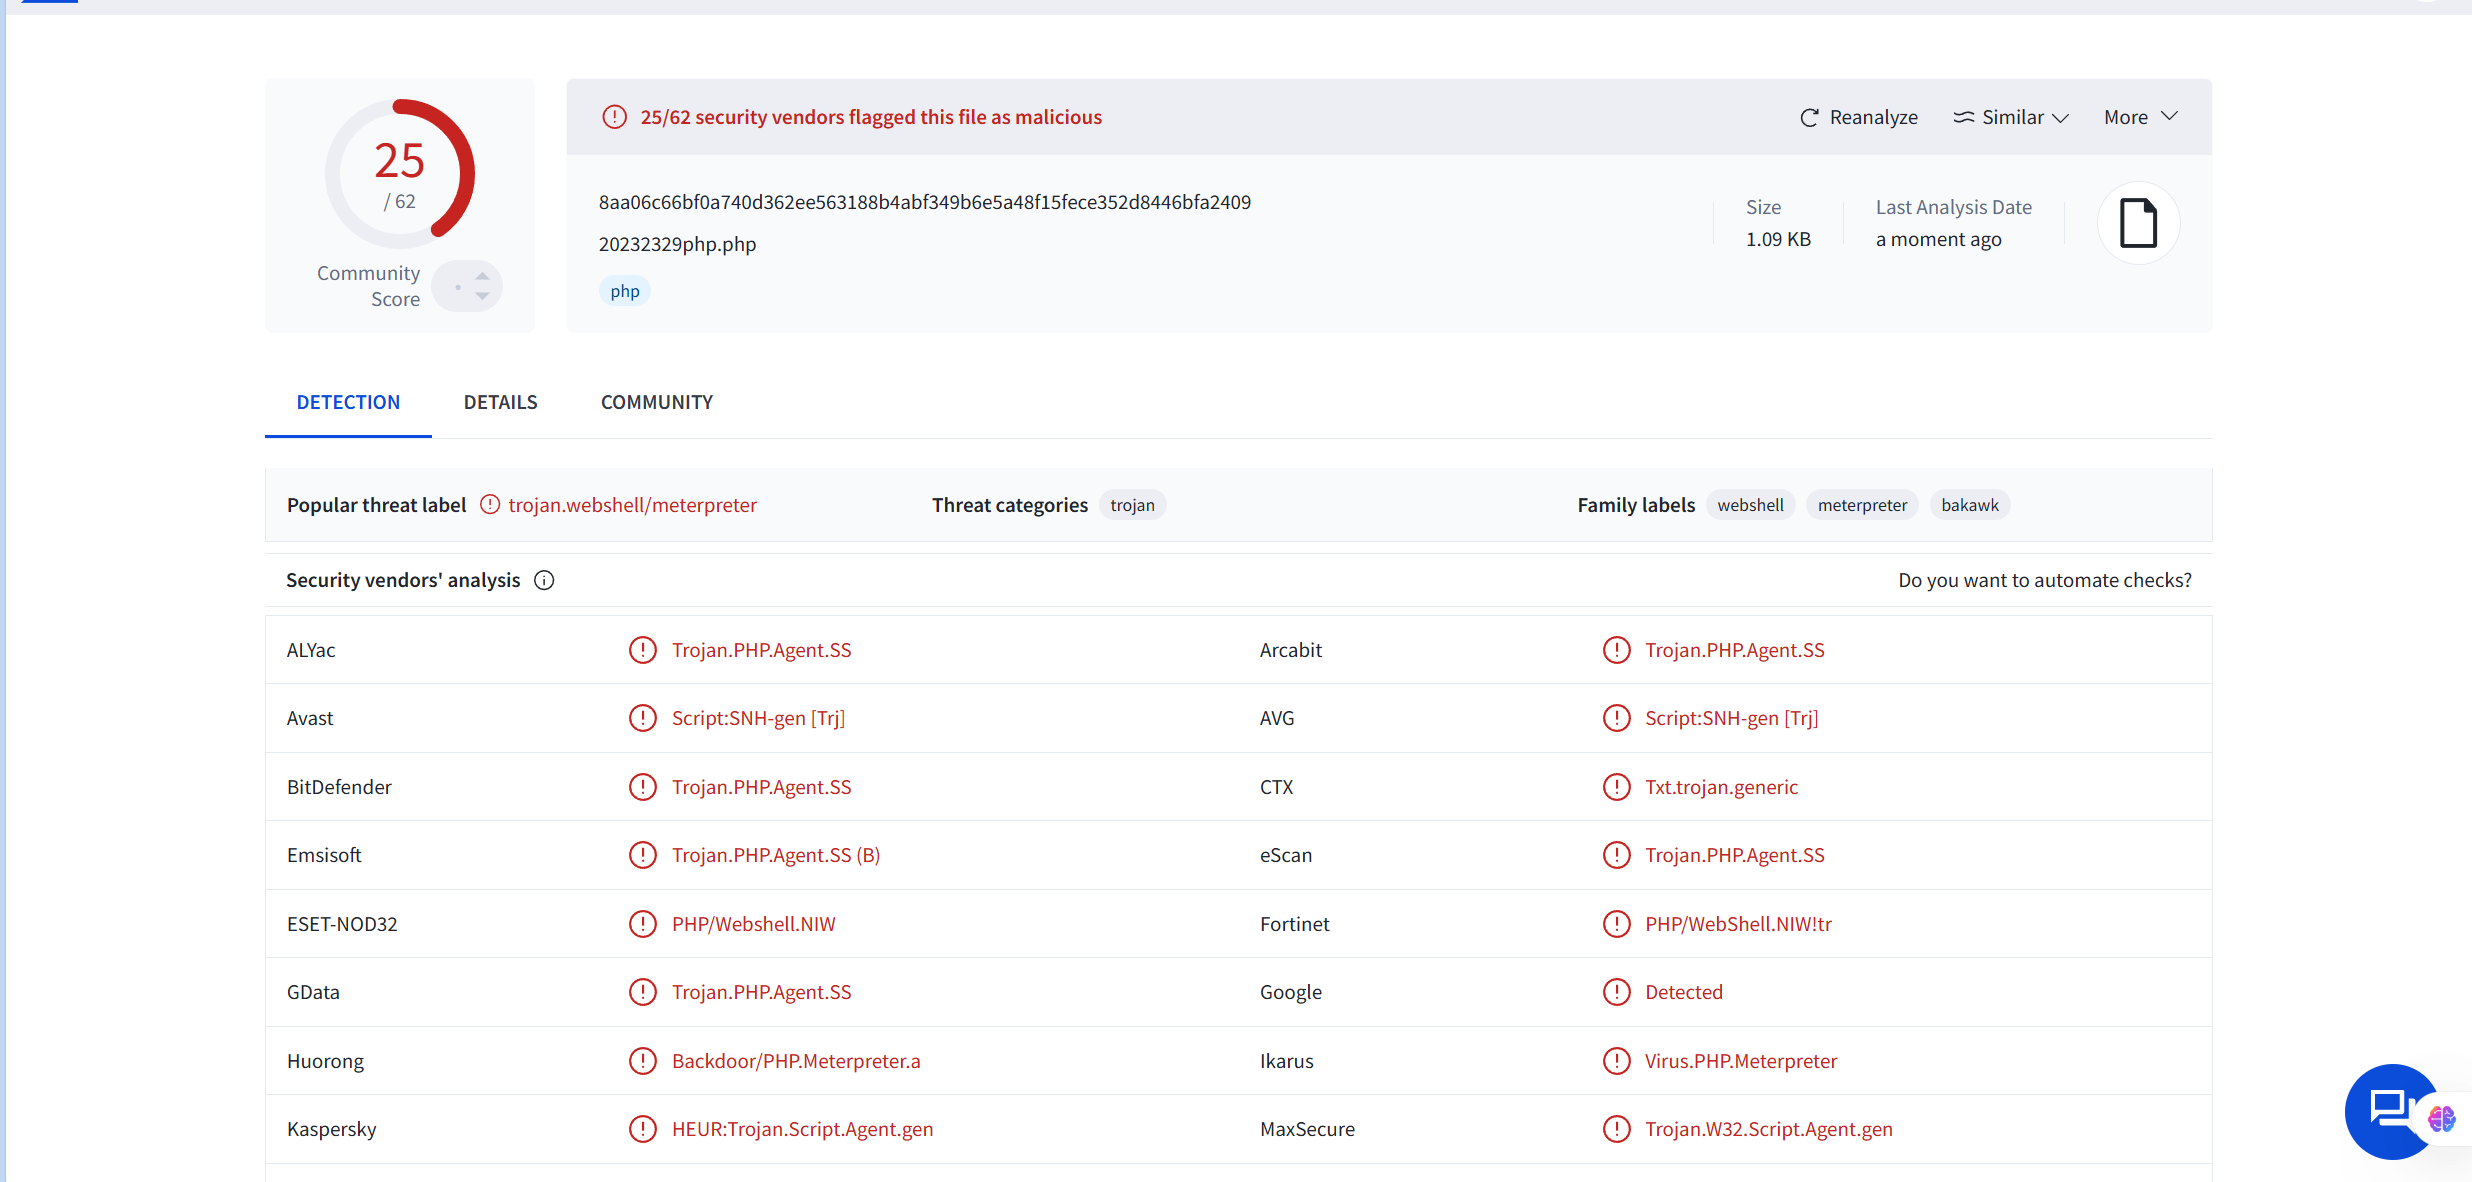Image resolution: width=2472 pixels, height=1182 pixels.
Task: Click info icon beside Security vendors' analysis
Action: [x=544, y=581]
